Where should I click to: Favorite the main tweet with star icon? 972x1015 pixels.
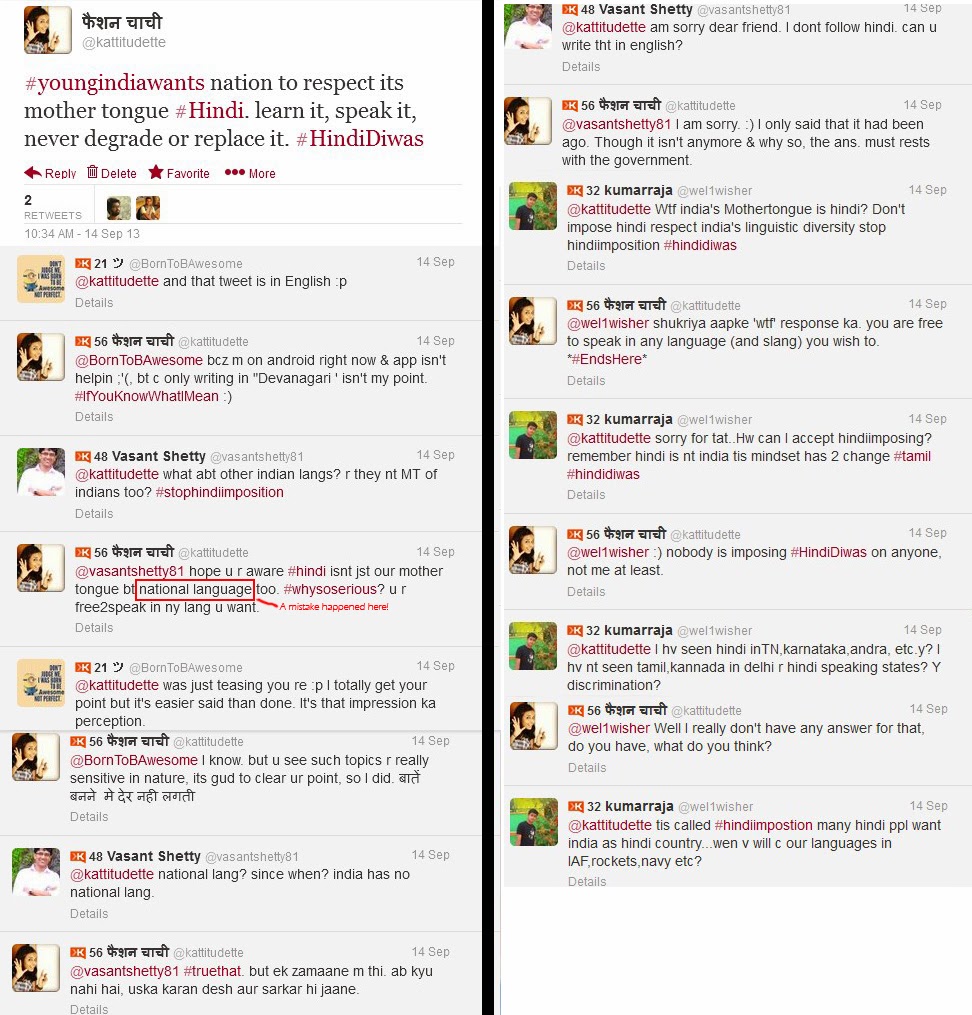(179, 173)
